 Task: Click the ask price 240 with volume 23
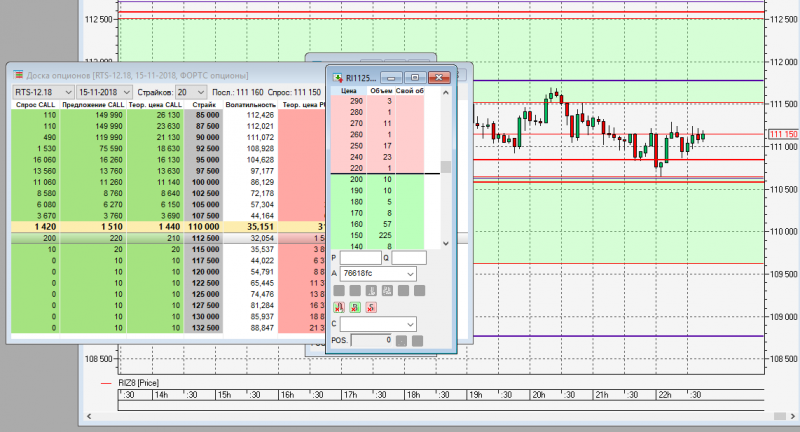[x=356, y=157]
